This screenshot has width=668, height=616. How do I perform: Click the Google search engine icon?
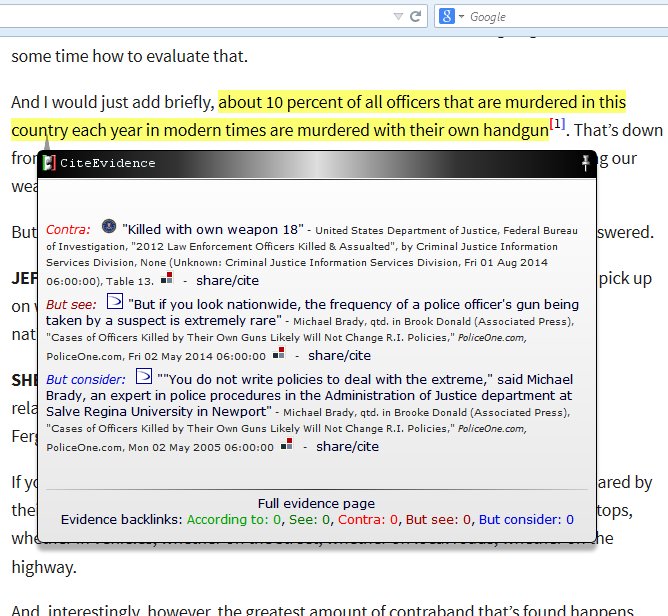click(446, 16)
